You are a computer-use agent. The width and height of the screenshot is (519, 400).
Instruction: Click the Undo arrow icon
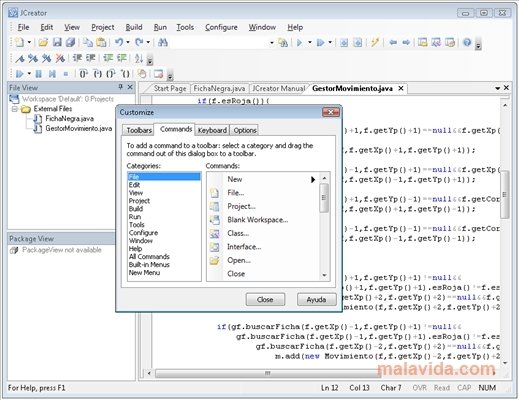(119, 42)
